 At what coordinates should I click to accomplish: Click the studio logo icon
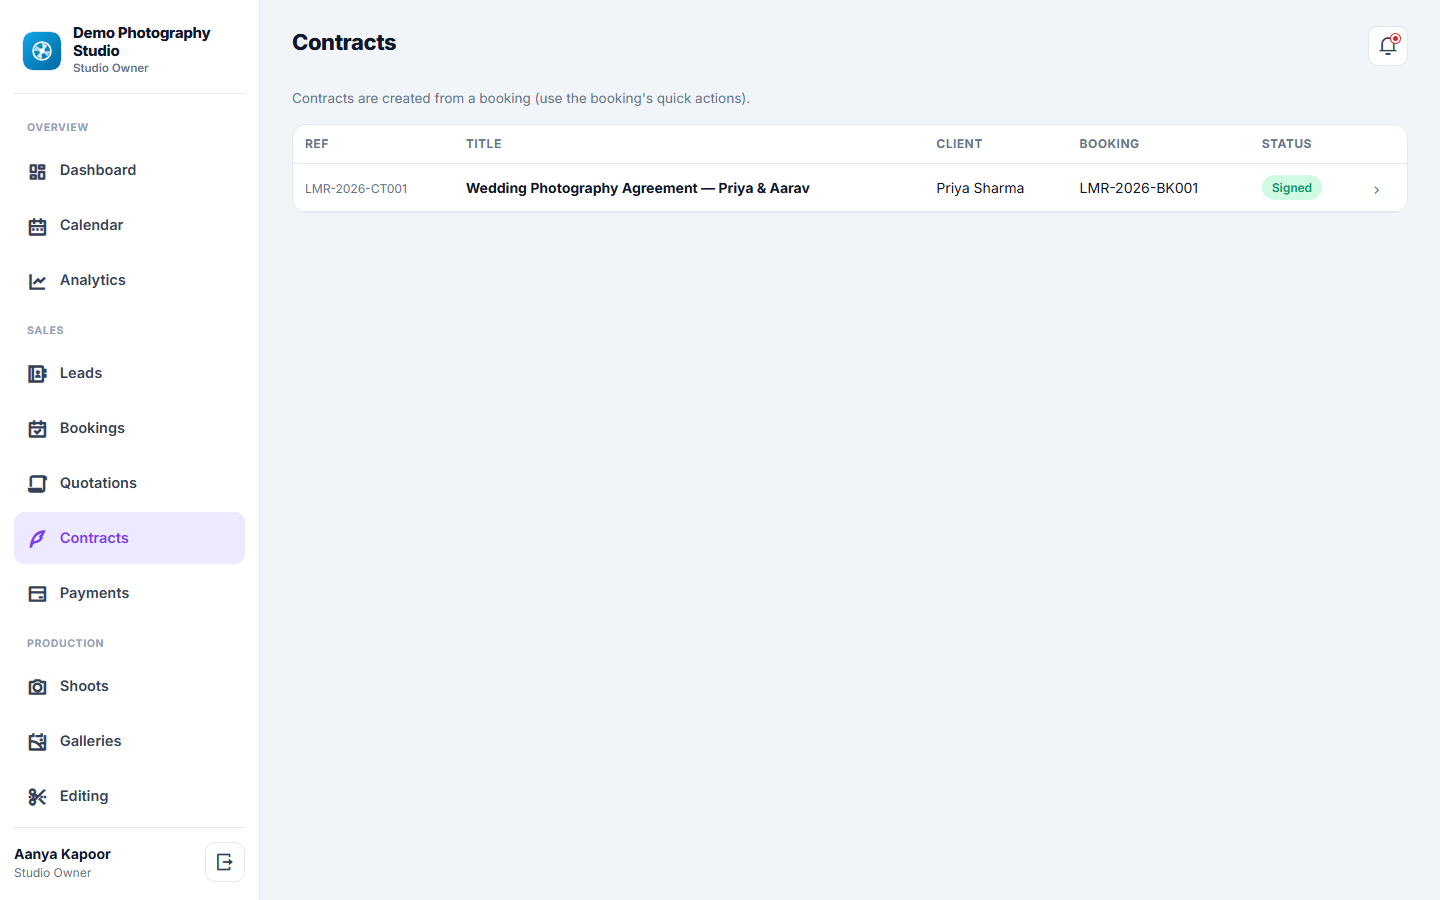tap(42, 51)
